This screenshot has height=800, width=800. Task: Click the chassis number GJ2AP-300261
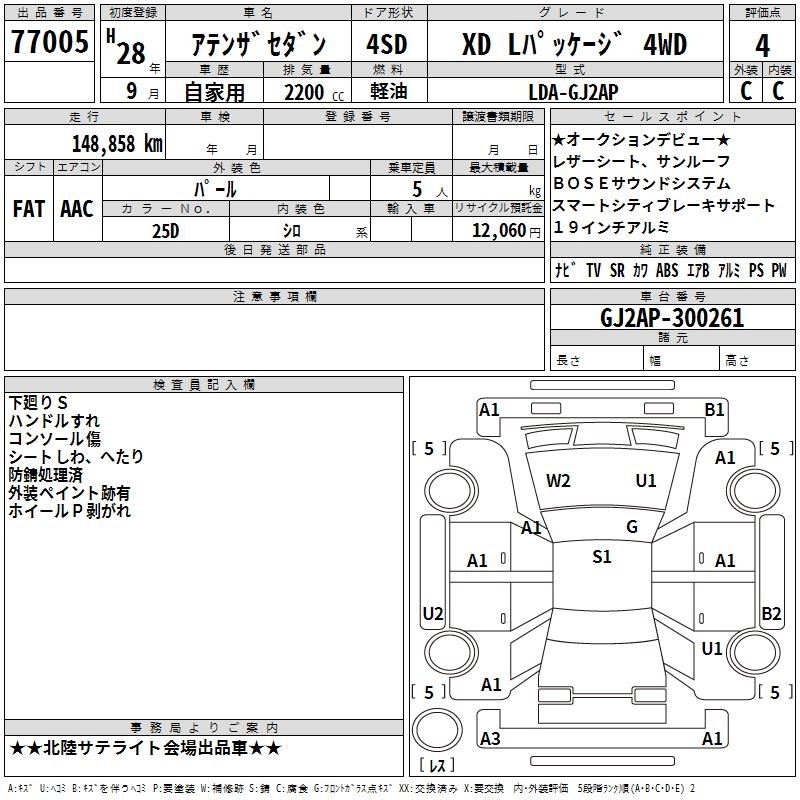pyautogui.click(x=673, y=318)
